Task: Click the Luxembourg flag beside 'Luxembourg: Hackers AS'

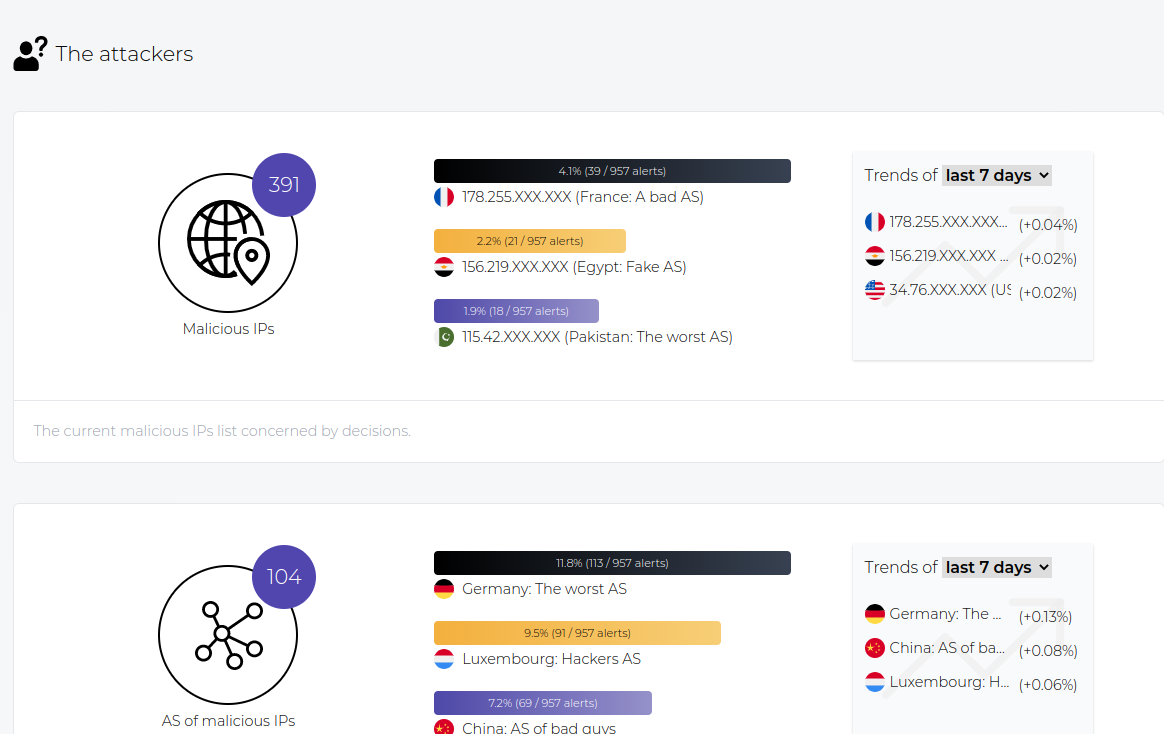Action: (x=444, y=659)
